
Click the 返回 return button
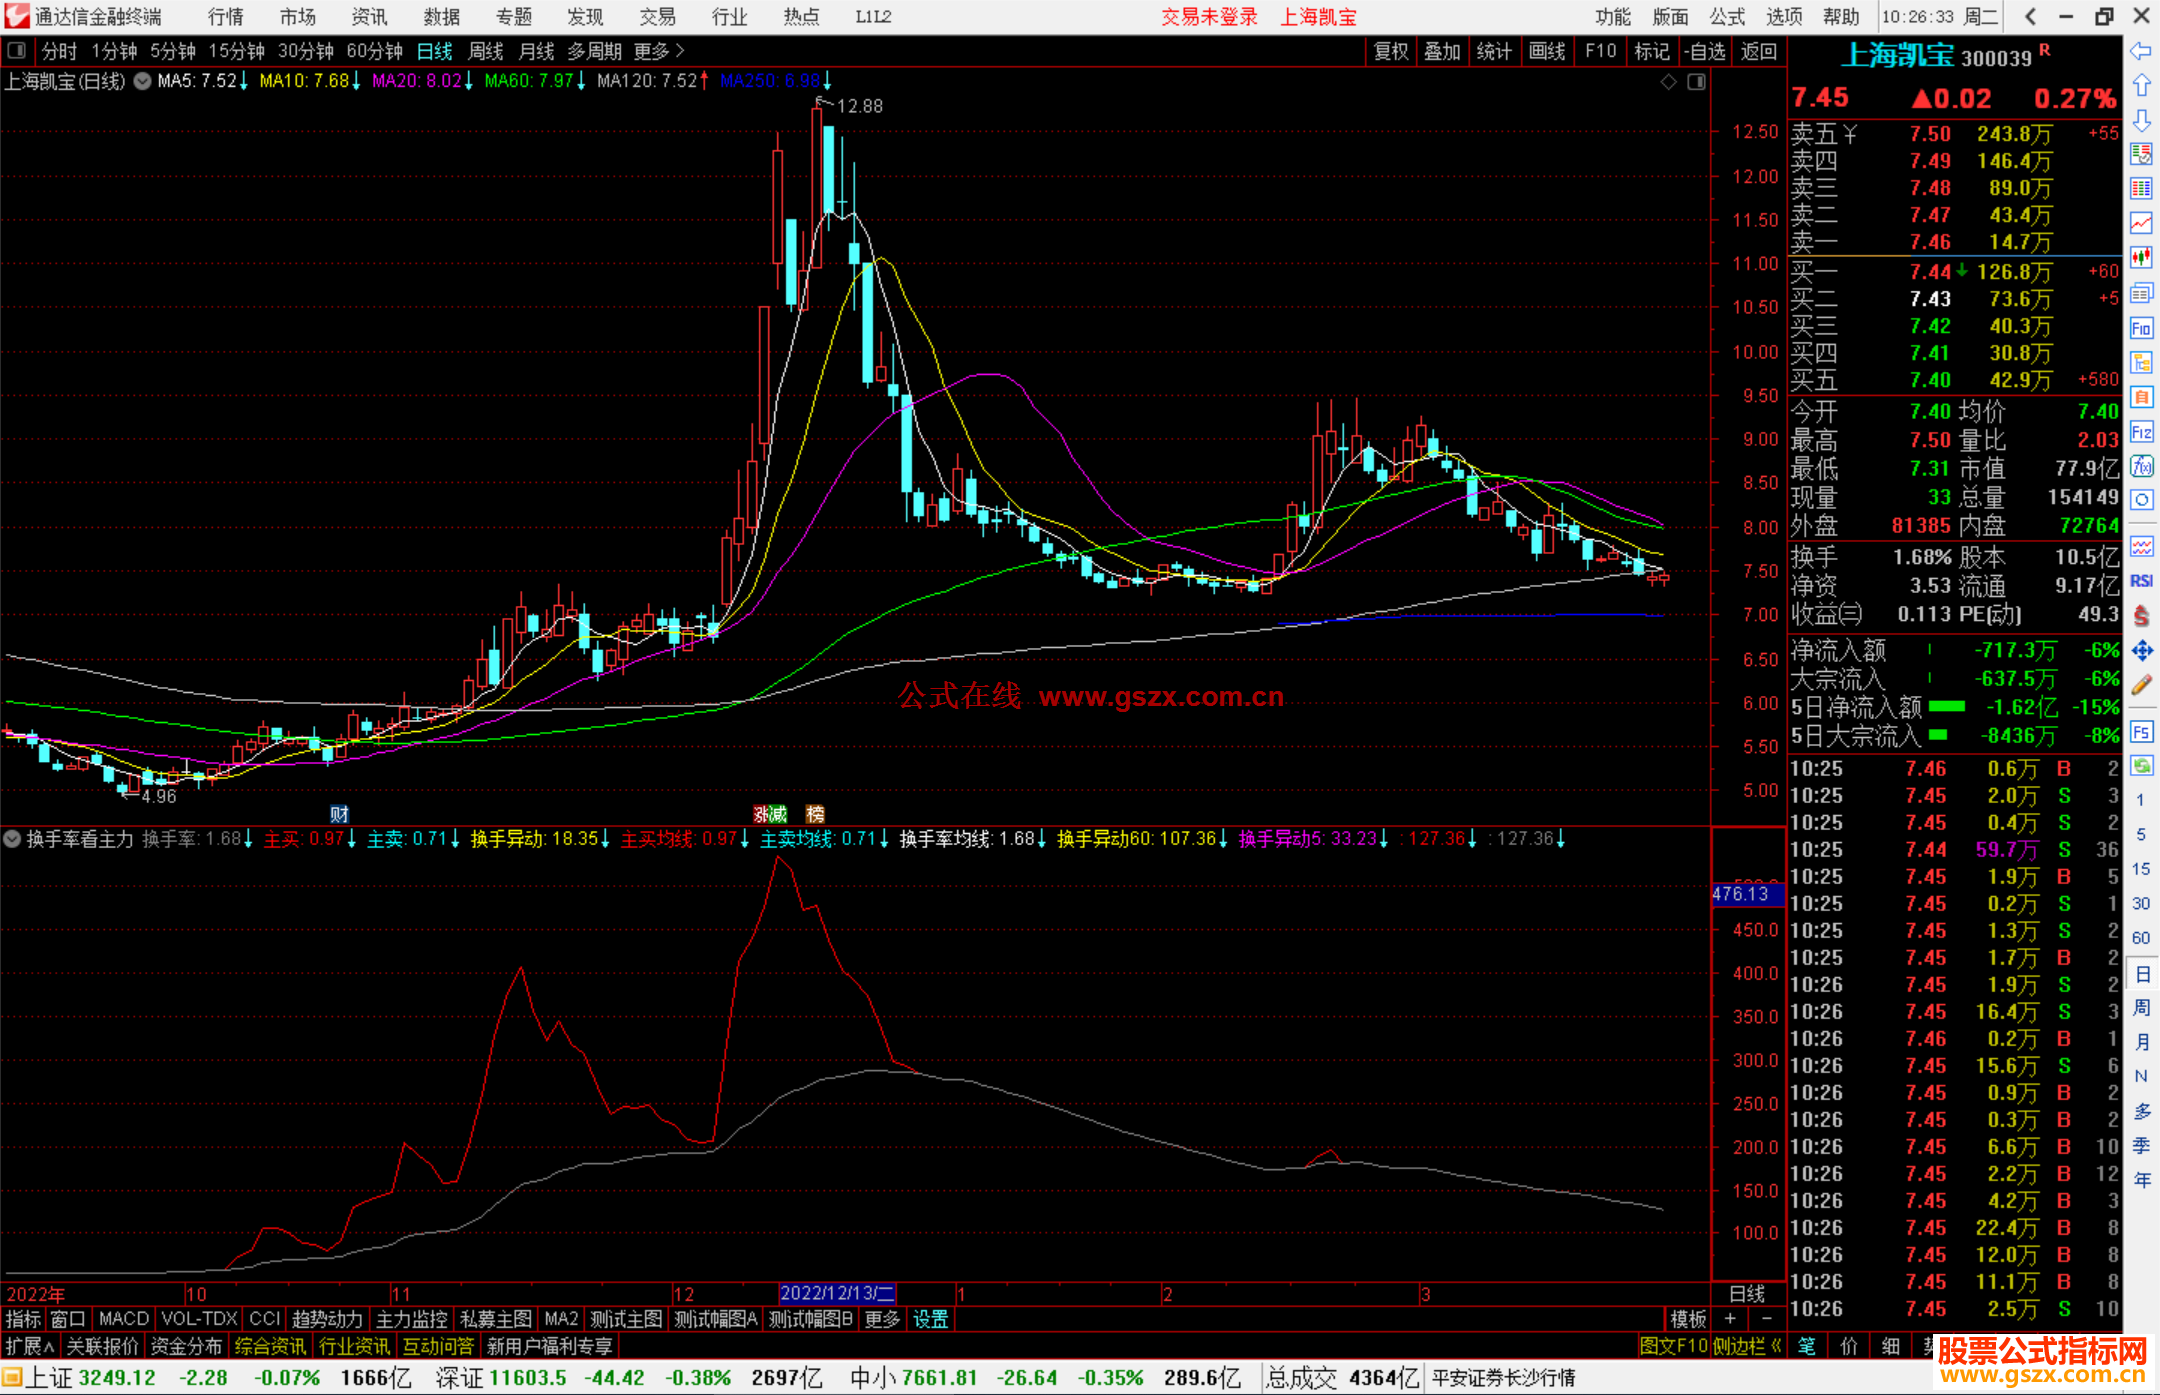[1758, 51]
